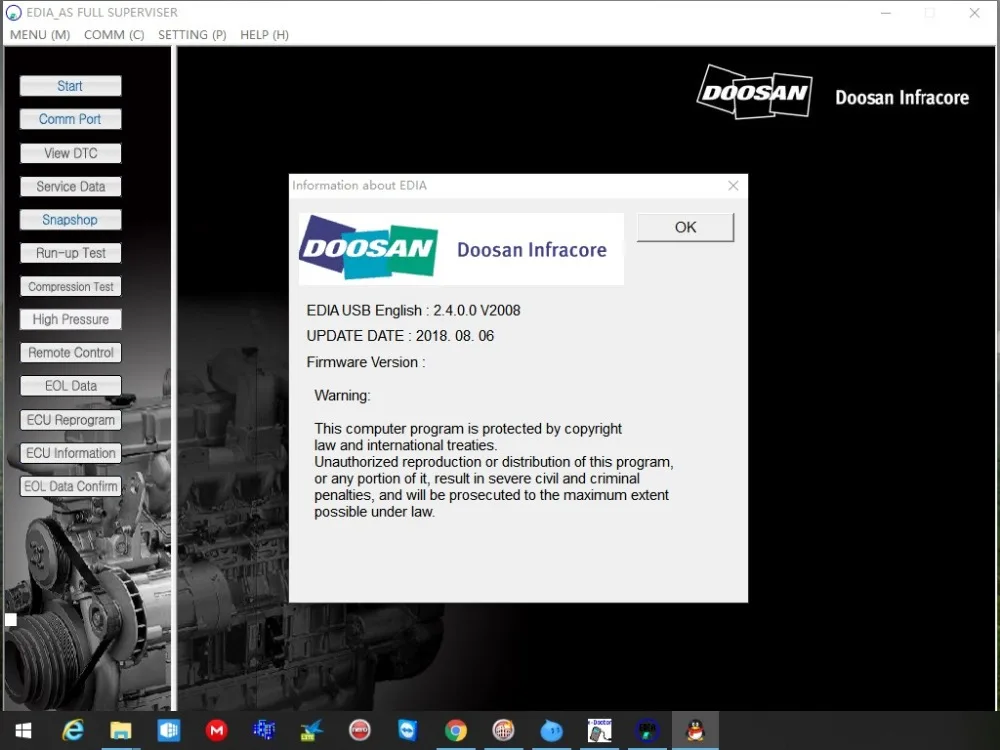Click ECU Reprogram
The width and height of the screenshot is (1000, 750).
click(70, 420)
